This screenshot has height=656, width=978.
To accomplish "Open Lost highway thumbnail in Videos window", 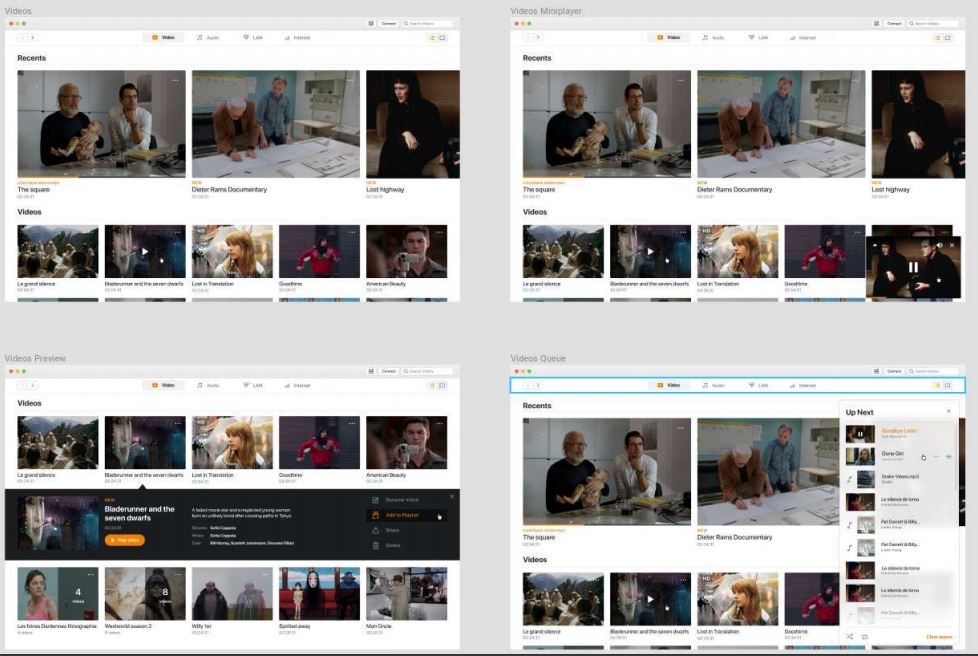I will 413,124.
